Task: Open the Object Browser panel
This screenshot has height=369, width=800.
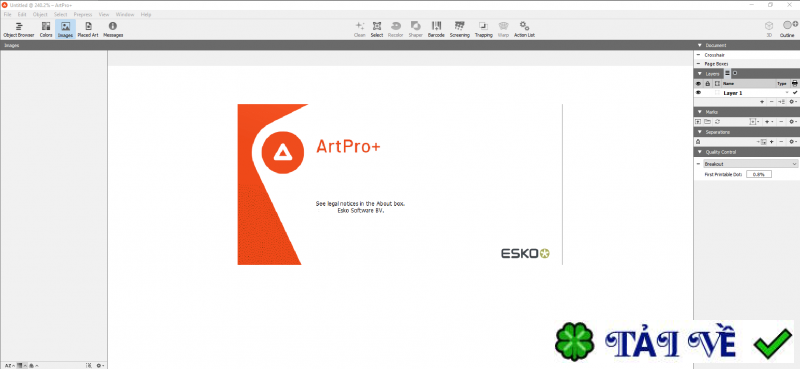Action: 19,29
